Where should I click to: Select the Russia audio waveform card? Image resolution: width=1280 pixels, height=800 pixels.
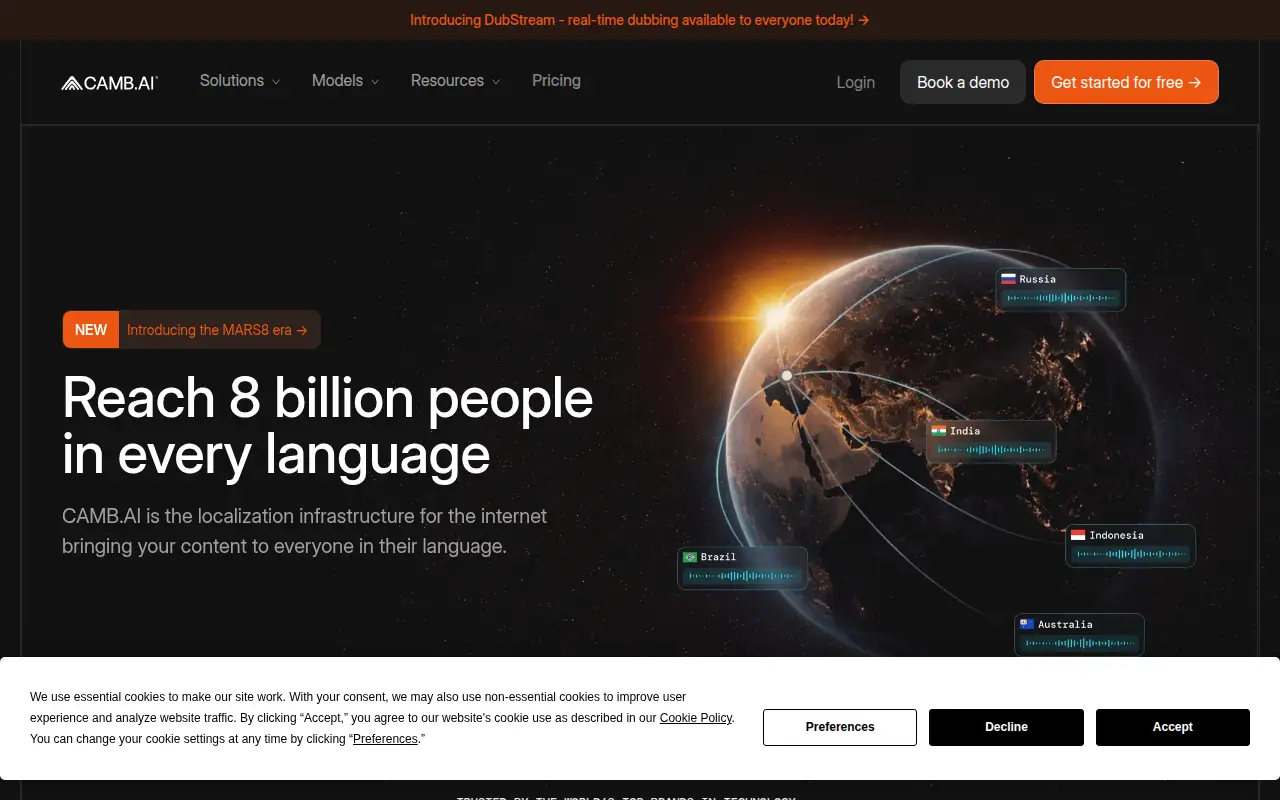click(1061, 289)
